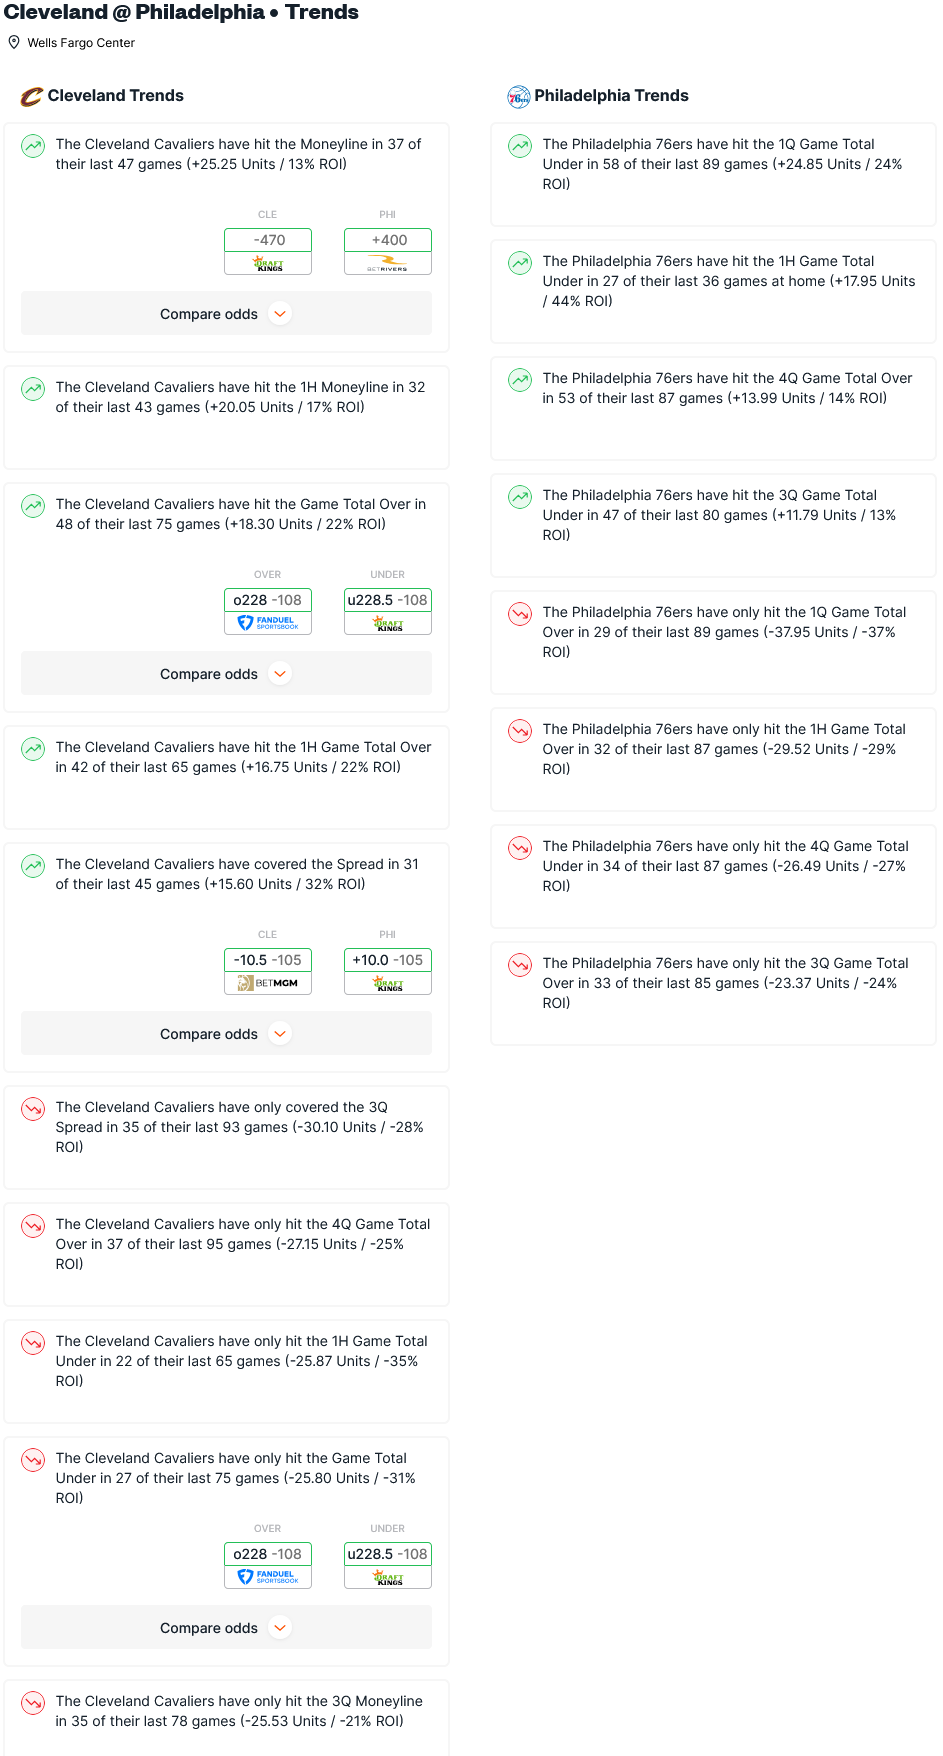This screenshot has width=943, height=1756.
Task: Click green trend icon for 76ers 1Q Under
Action: point(520,145)
